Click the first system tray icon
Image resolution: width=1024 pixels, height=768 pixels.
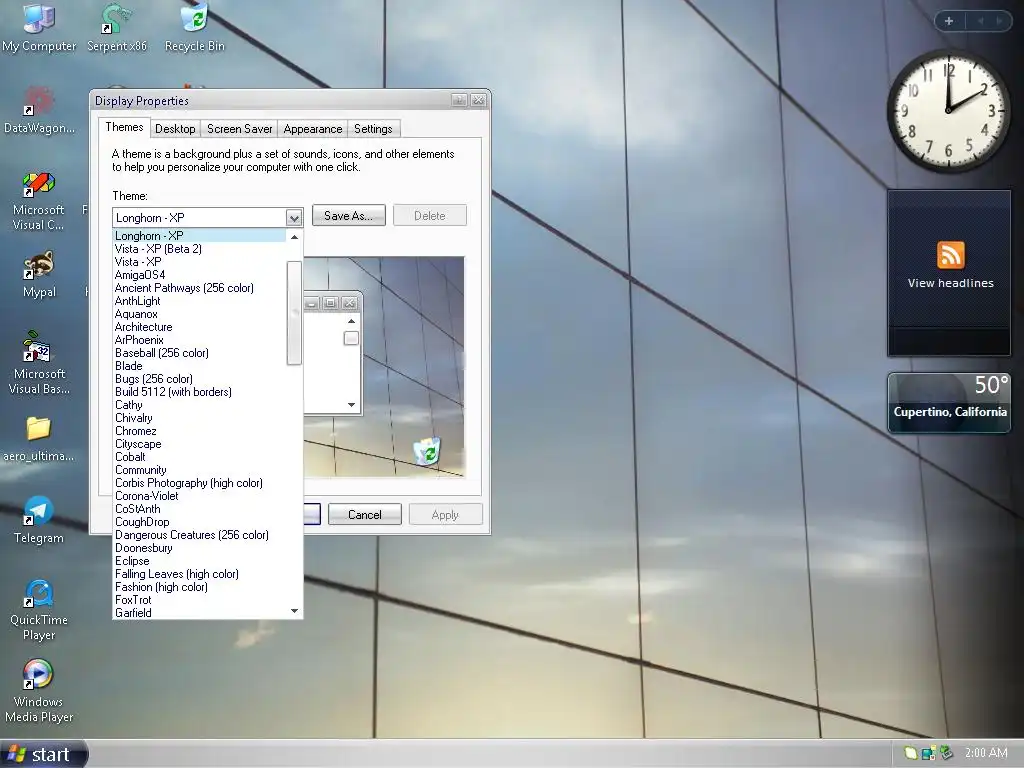click(x=910, y=753)
